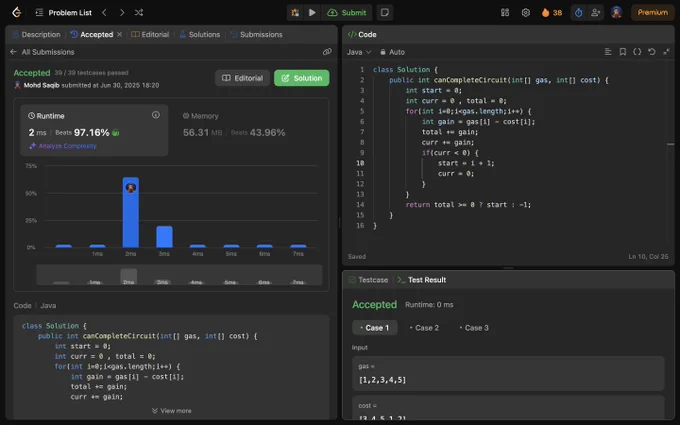This screenshot has width=680, height=425.
Task: Pick a random problem with shuffle icon
Action: coord(139,13)
